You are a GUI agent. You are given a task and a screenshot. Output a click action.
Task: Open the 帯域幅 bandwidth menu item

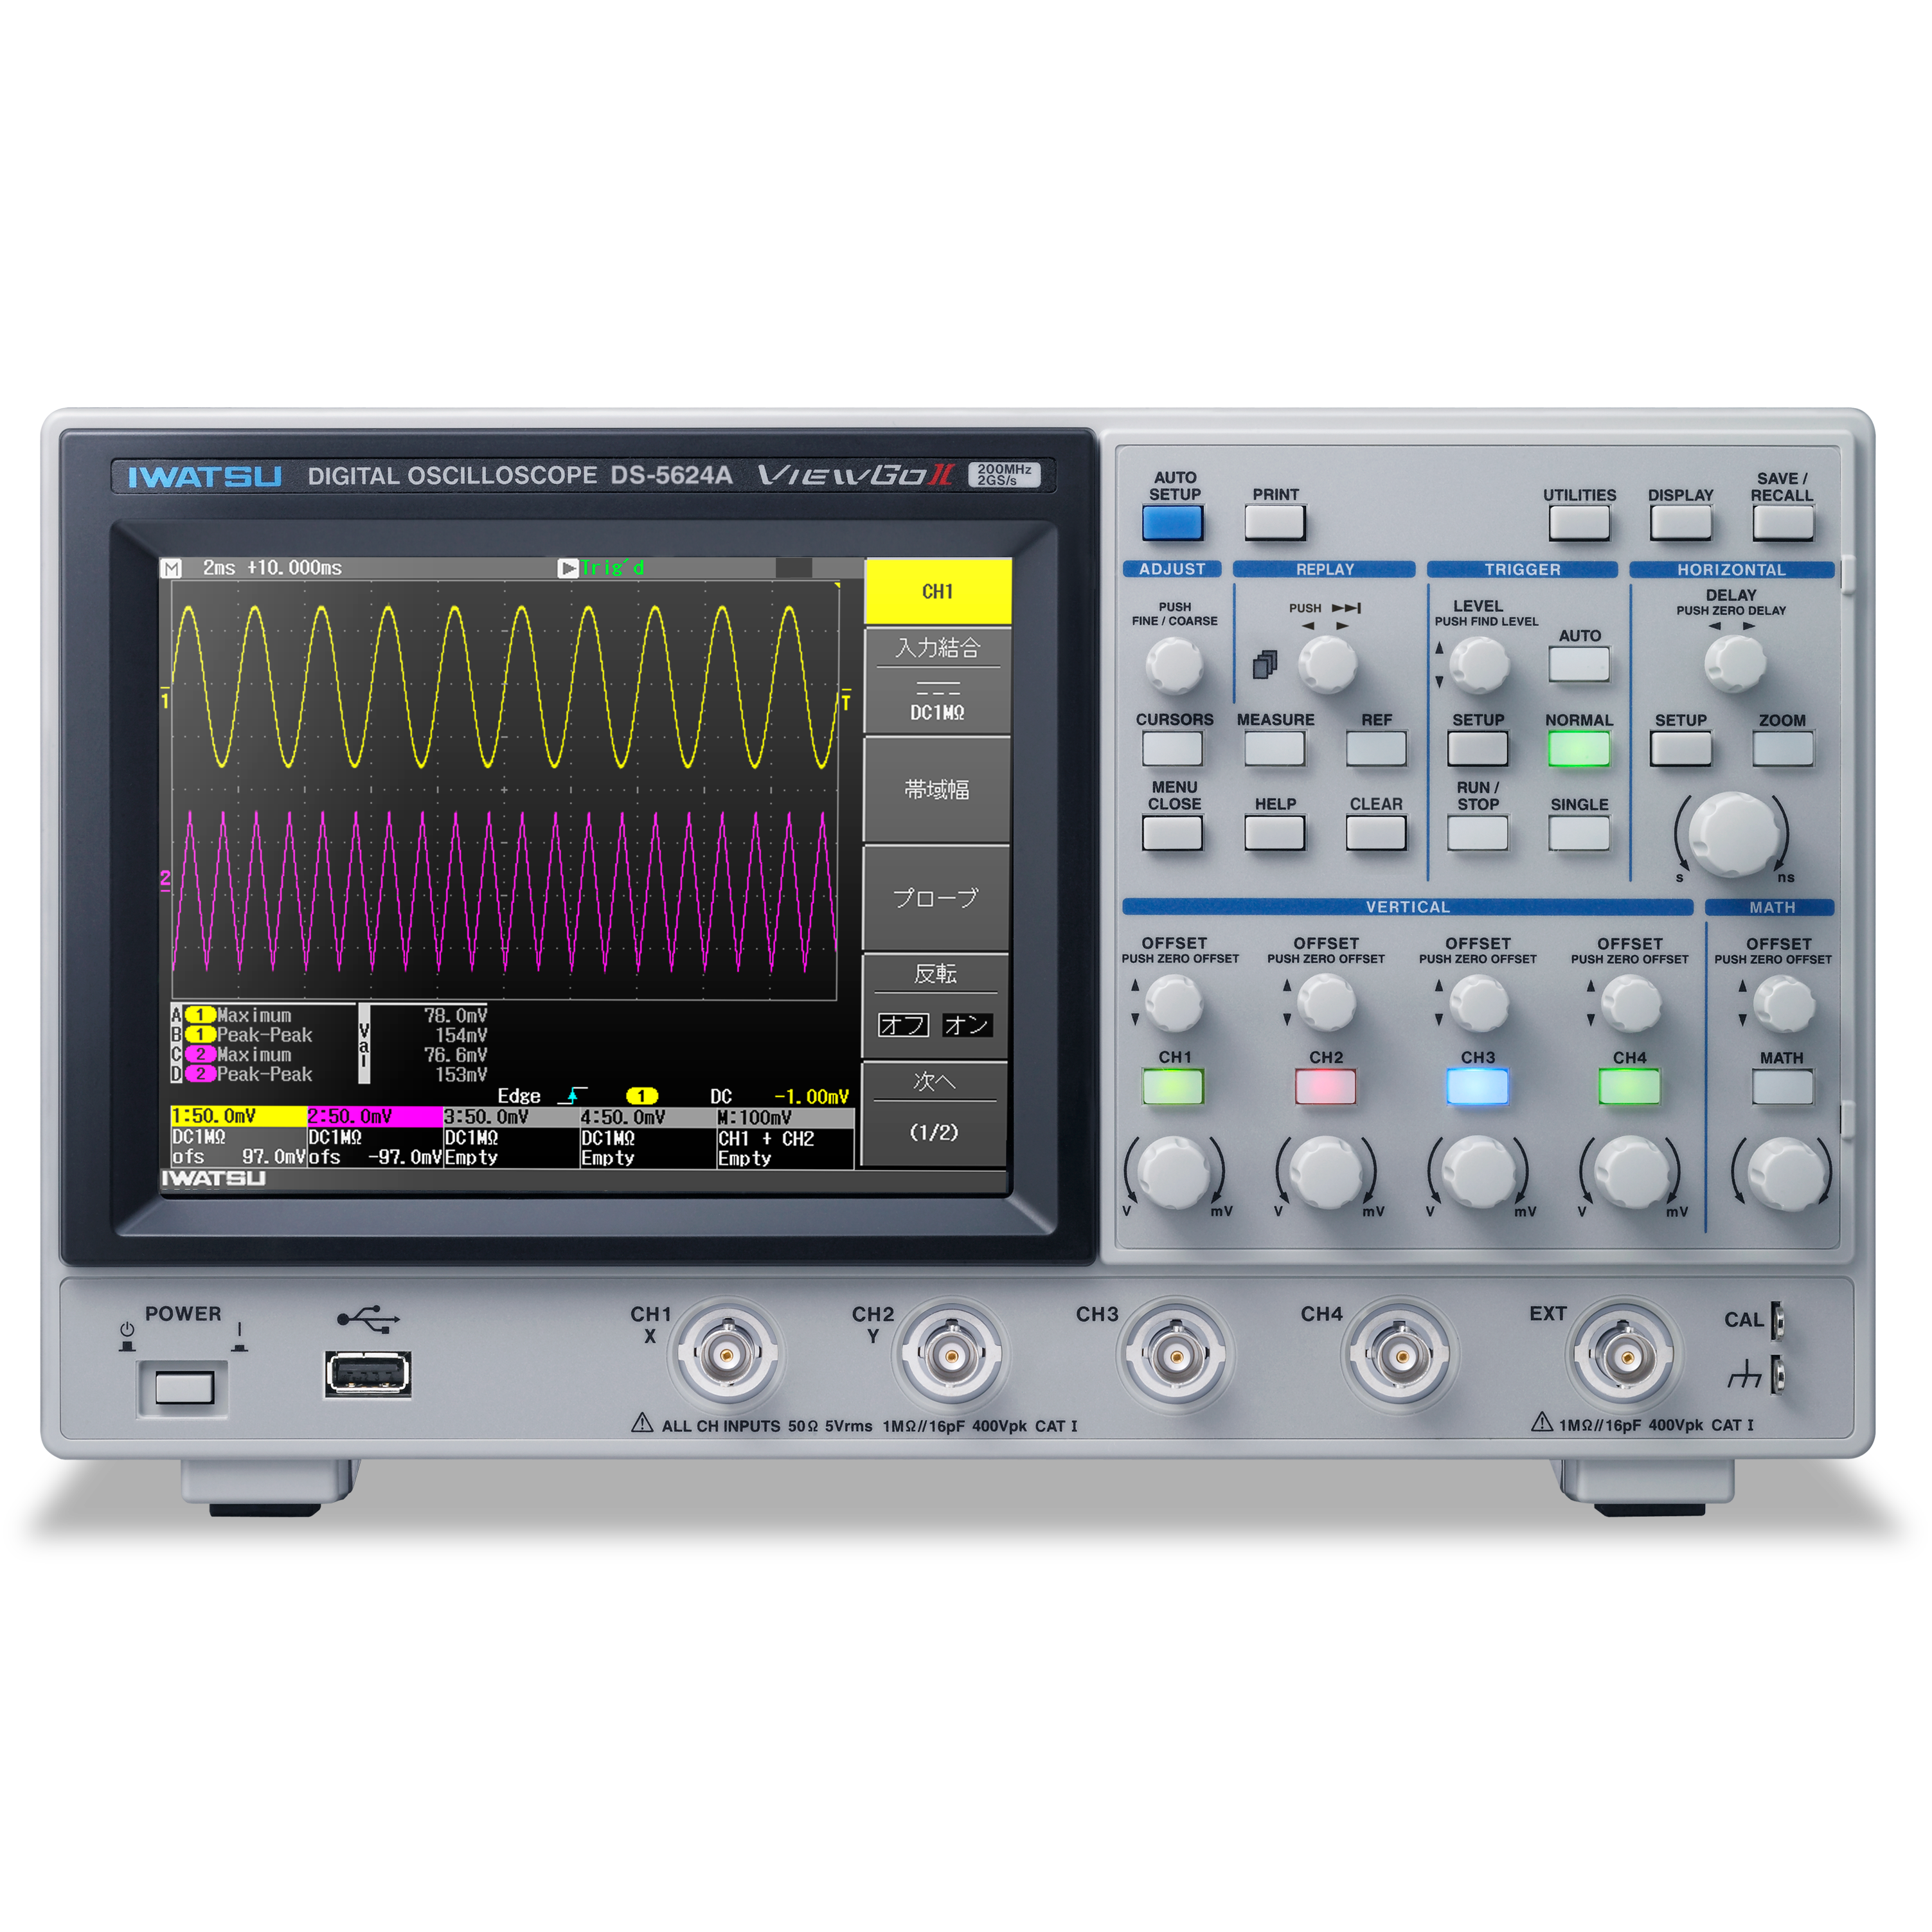(937, 790)
